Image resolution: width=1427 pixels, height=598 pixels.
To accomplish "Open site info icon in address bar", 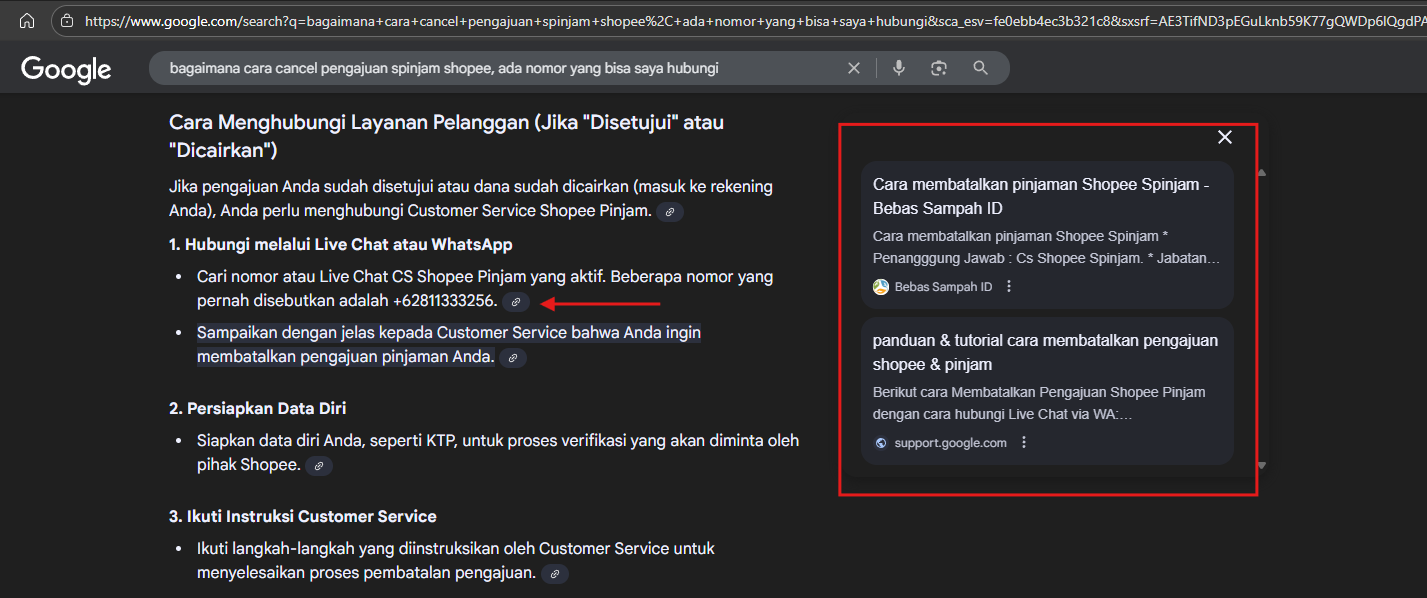I will pos(67,20).
